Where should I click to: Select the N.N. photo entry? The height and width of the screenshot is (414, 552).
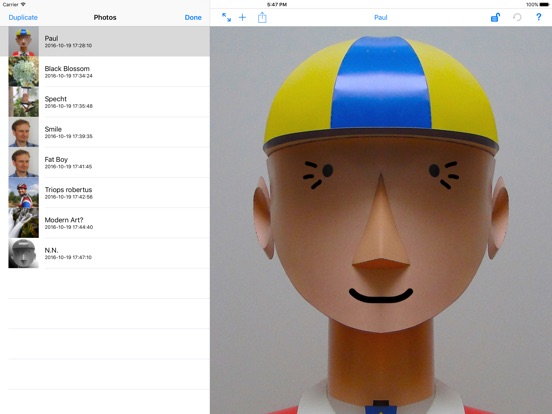coord(105,253)
